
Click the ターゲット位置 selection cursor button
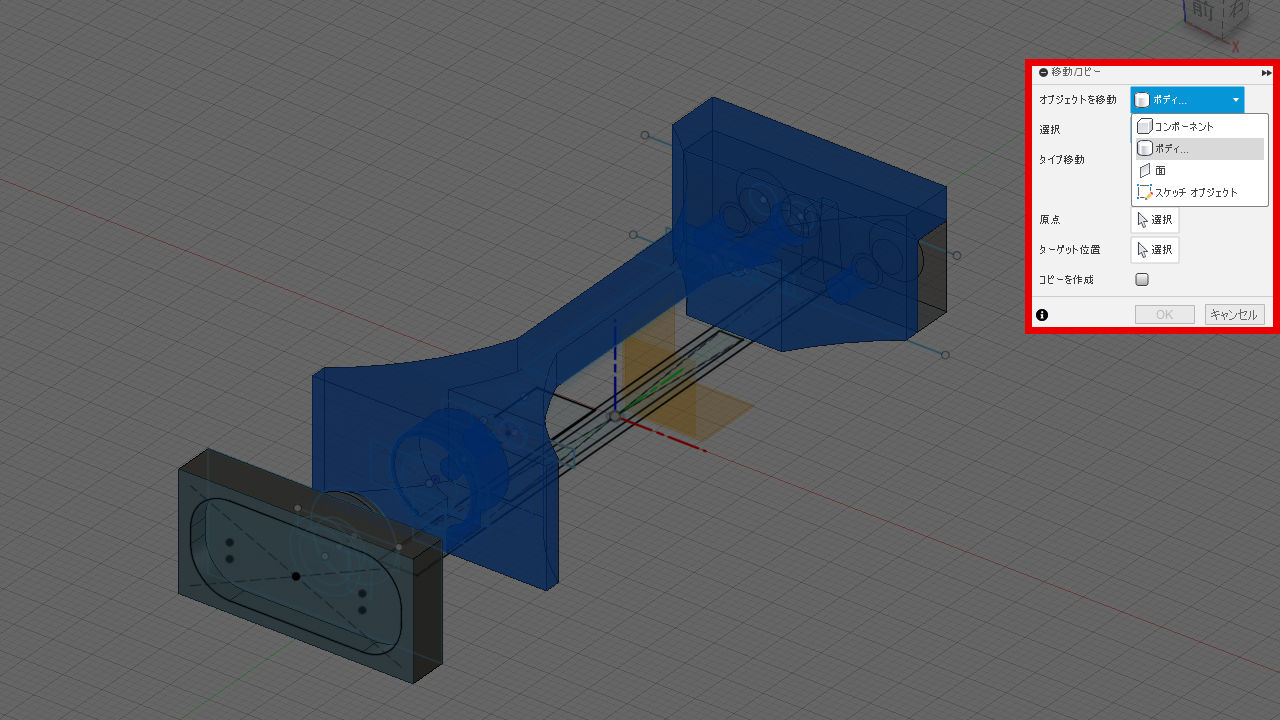point(1155,250)
